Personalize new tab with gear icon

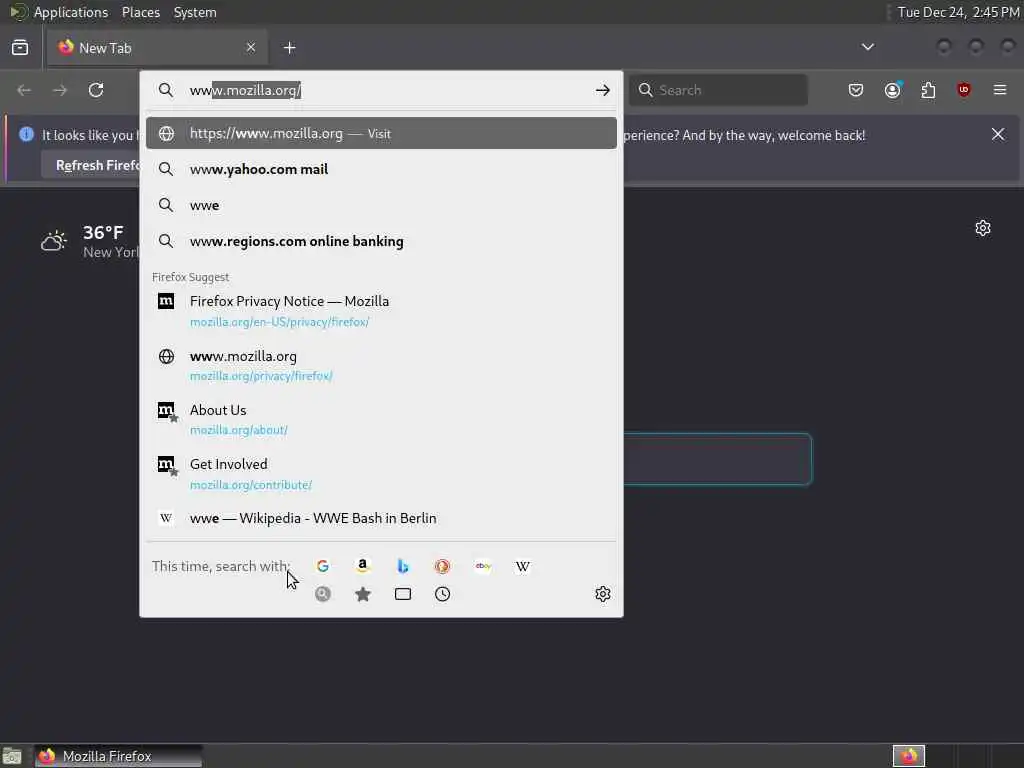pyautogui.click(x=983, y=228)
